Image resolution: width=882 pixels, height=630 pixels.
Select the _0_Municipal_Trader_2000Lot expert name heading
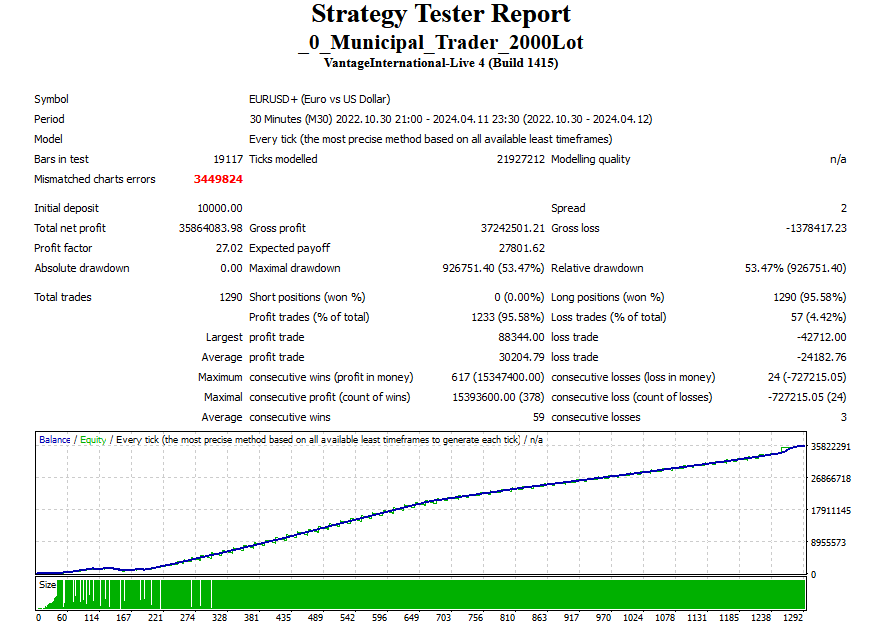click(x=441, y=42)
